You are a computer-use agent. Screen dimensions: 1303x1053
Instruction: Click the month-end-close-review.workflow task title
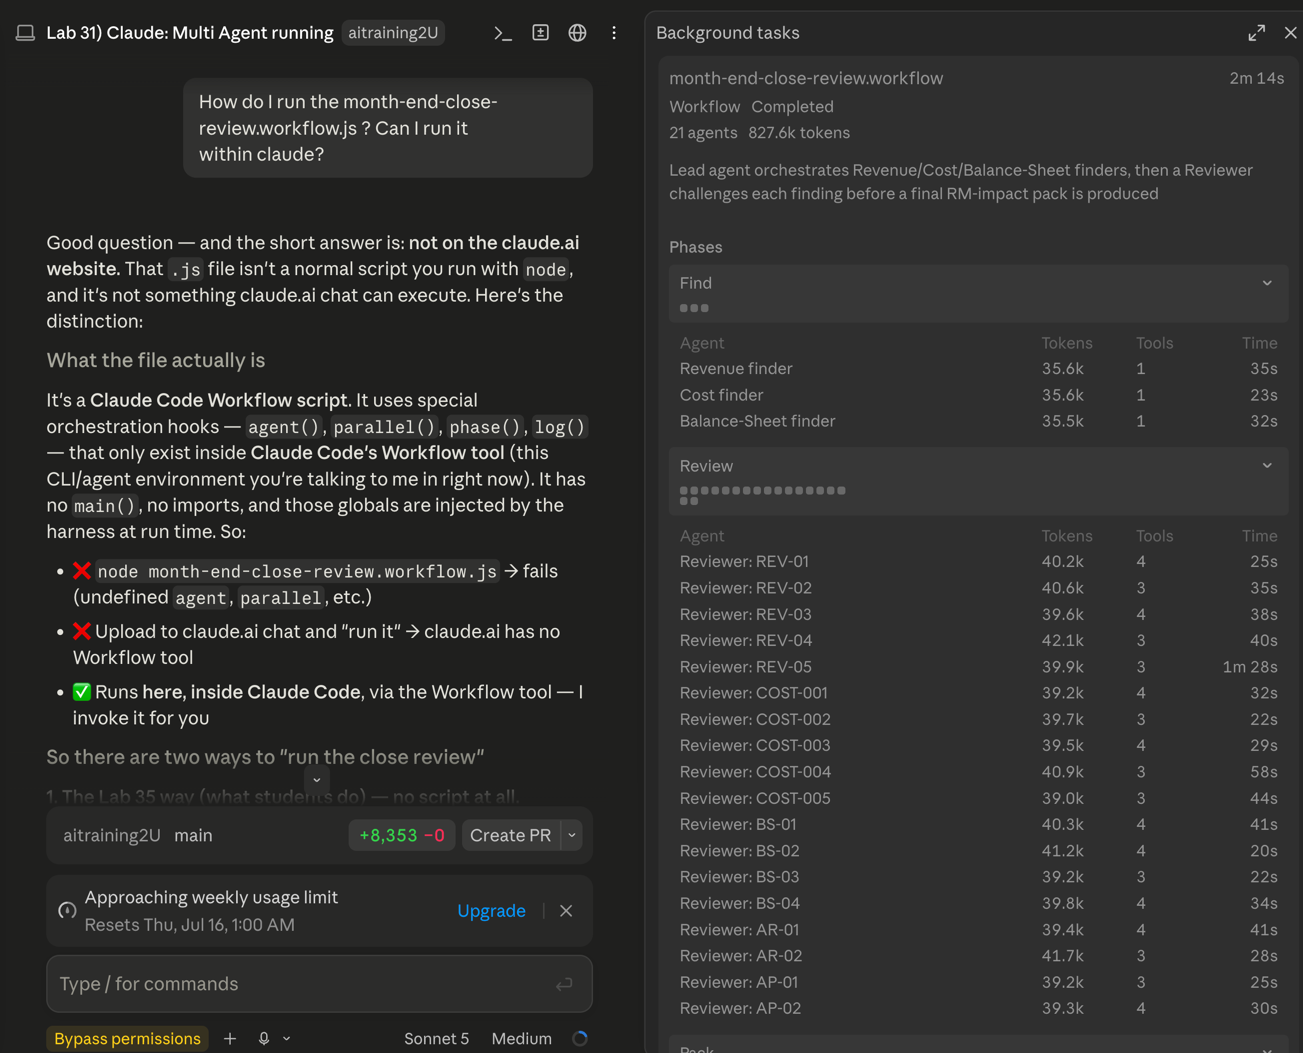pos(806,78)
